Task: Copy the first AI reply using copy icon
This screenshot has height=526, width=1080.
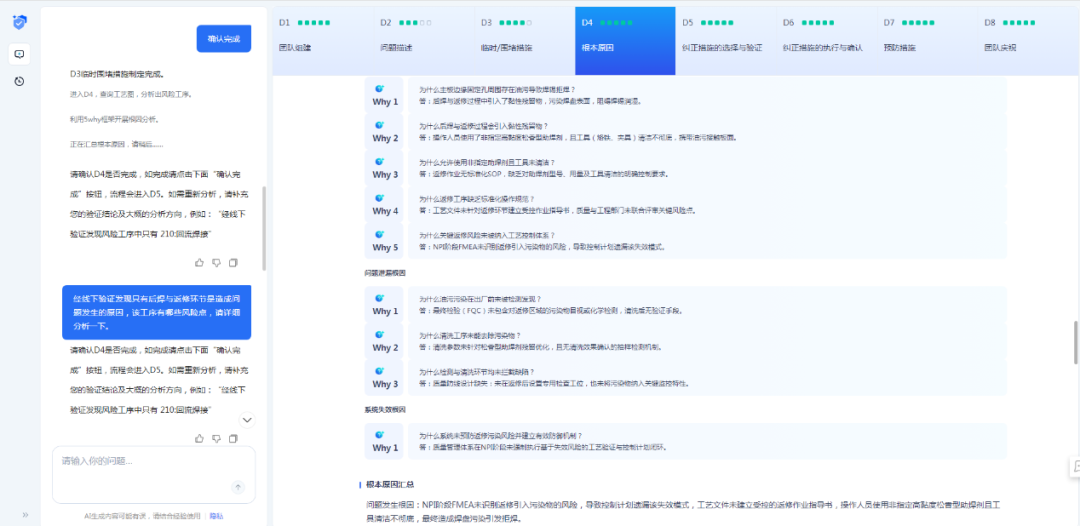Action: (233, 262)
